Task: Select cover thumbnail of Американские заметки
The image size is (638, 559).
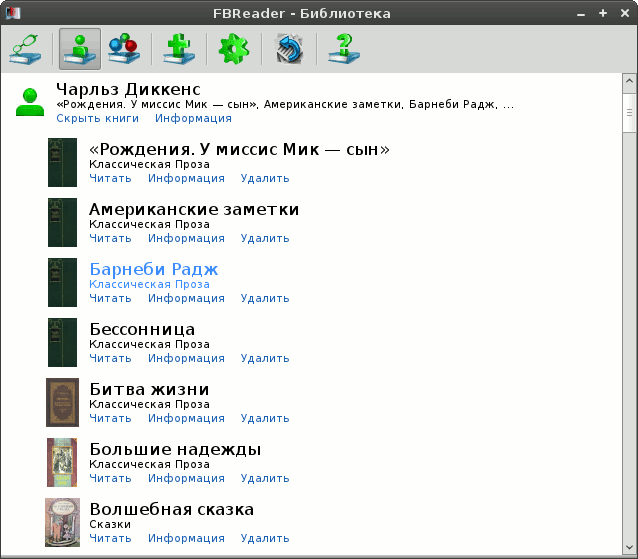Action: coord(62,223)
